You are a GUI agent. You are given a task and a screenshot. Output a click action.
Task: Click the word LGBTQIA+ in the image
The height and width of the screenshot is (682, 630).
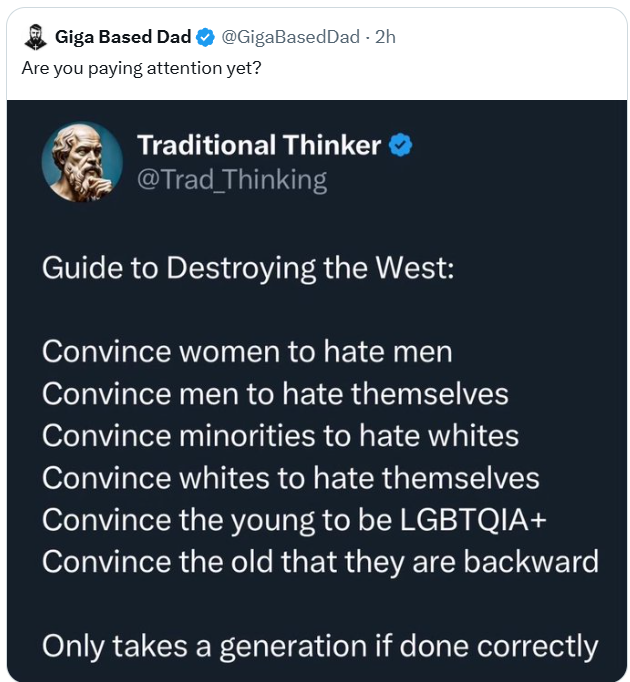click(x=475, y=520)
